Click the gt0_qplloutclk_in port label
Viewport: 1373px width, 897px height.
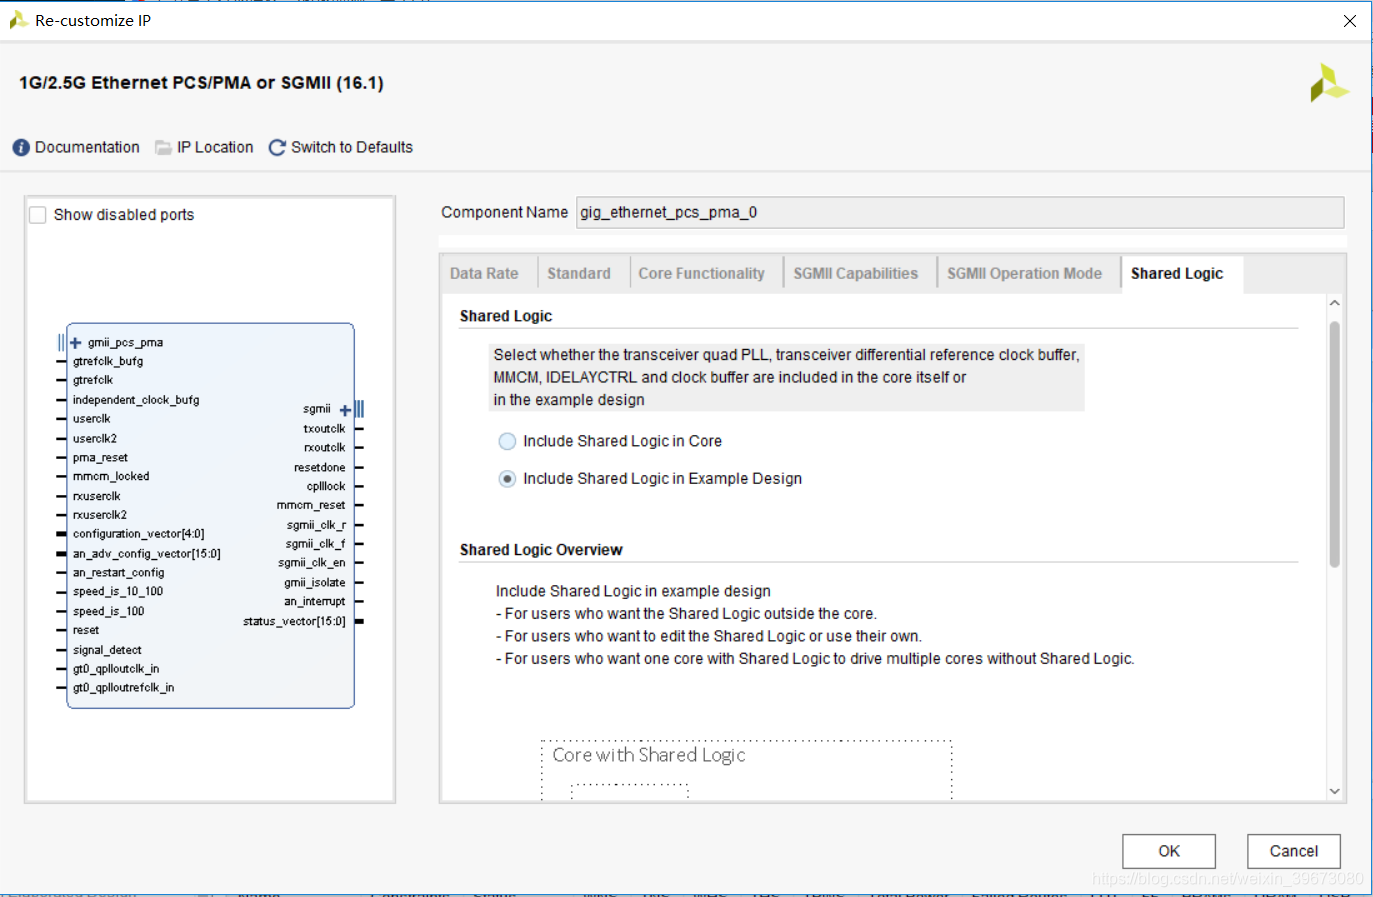coord(116,670)
